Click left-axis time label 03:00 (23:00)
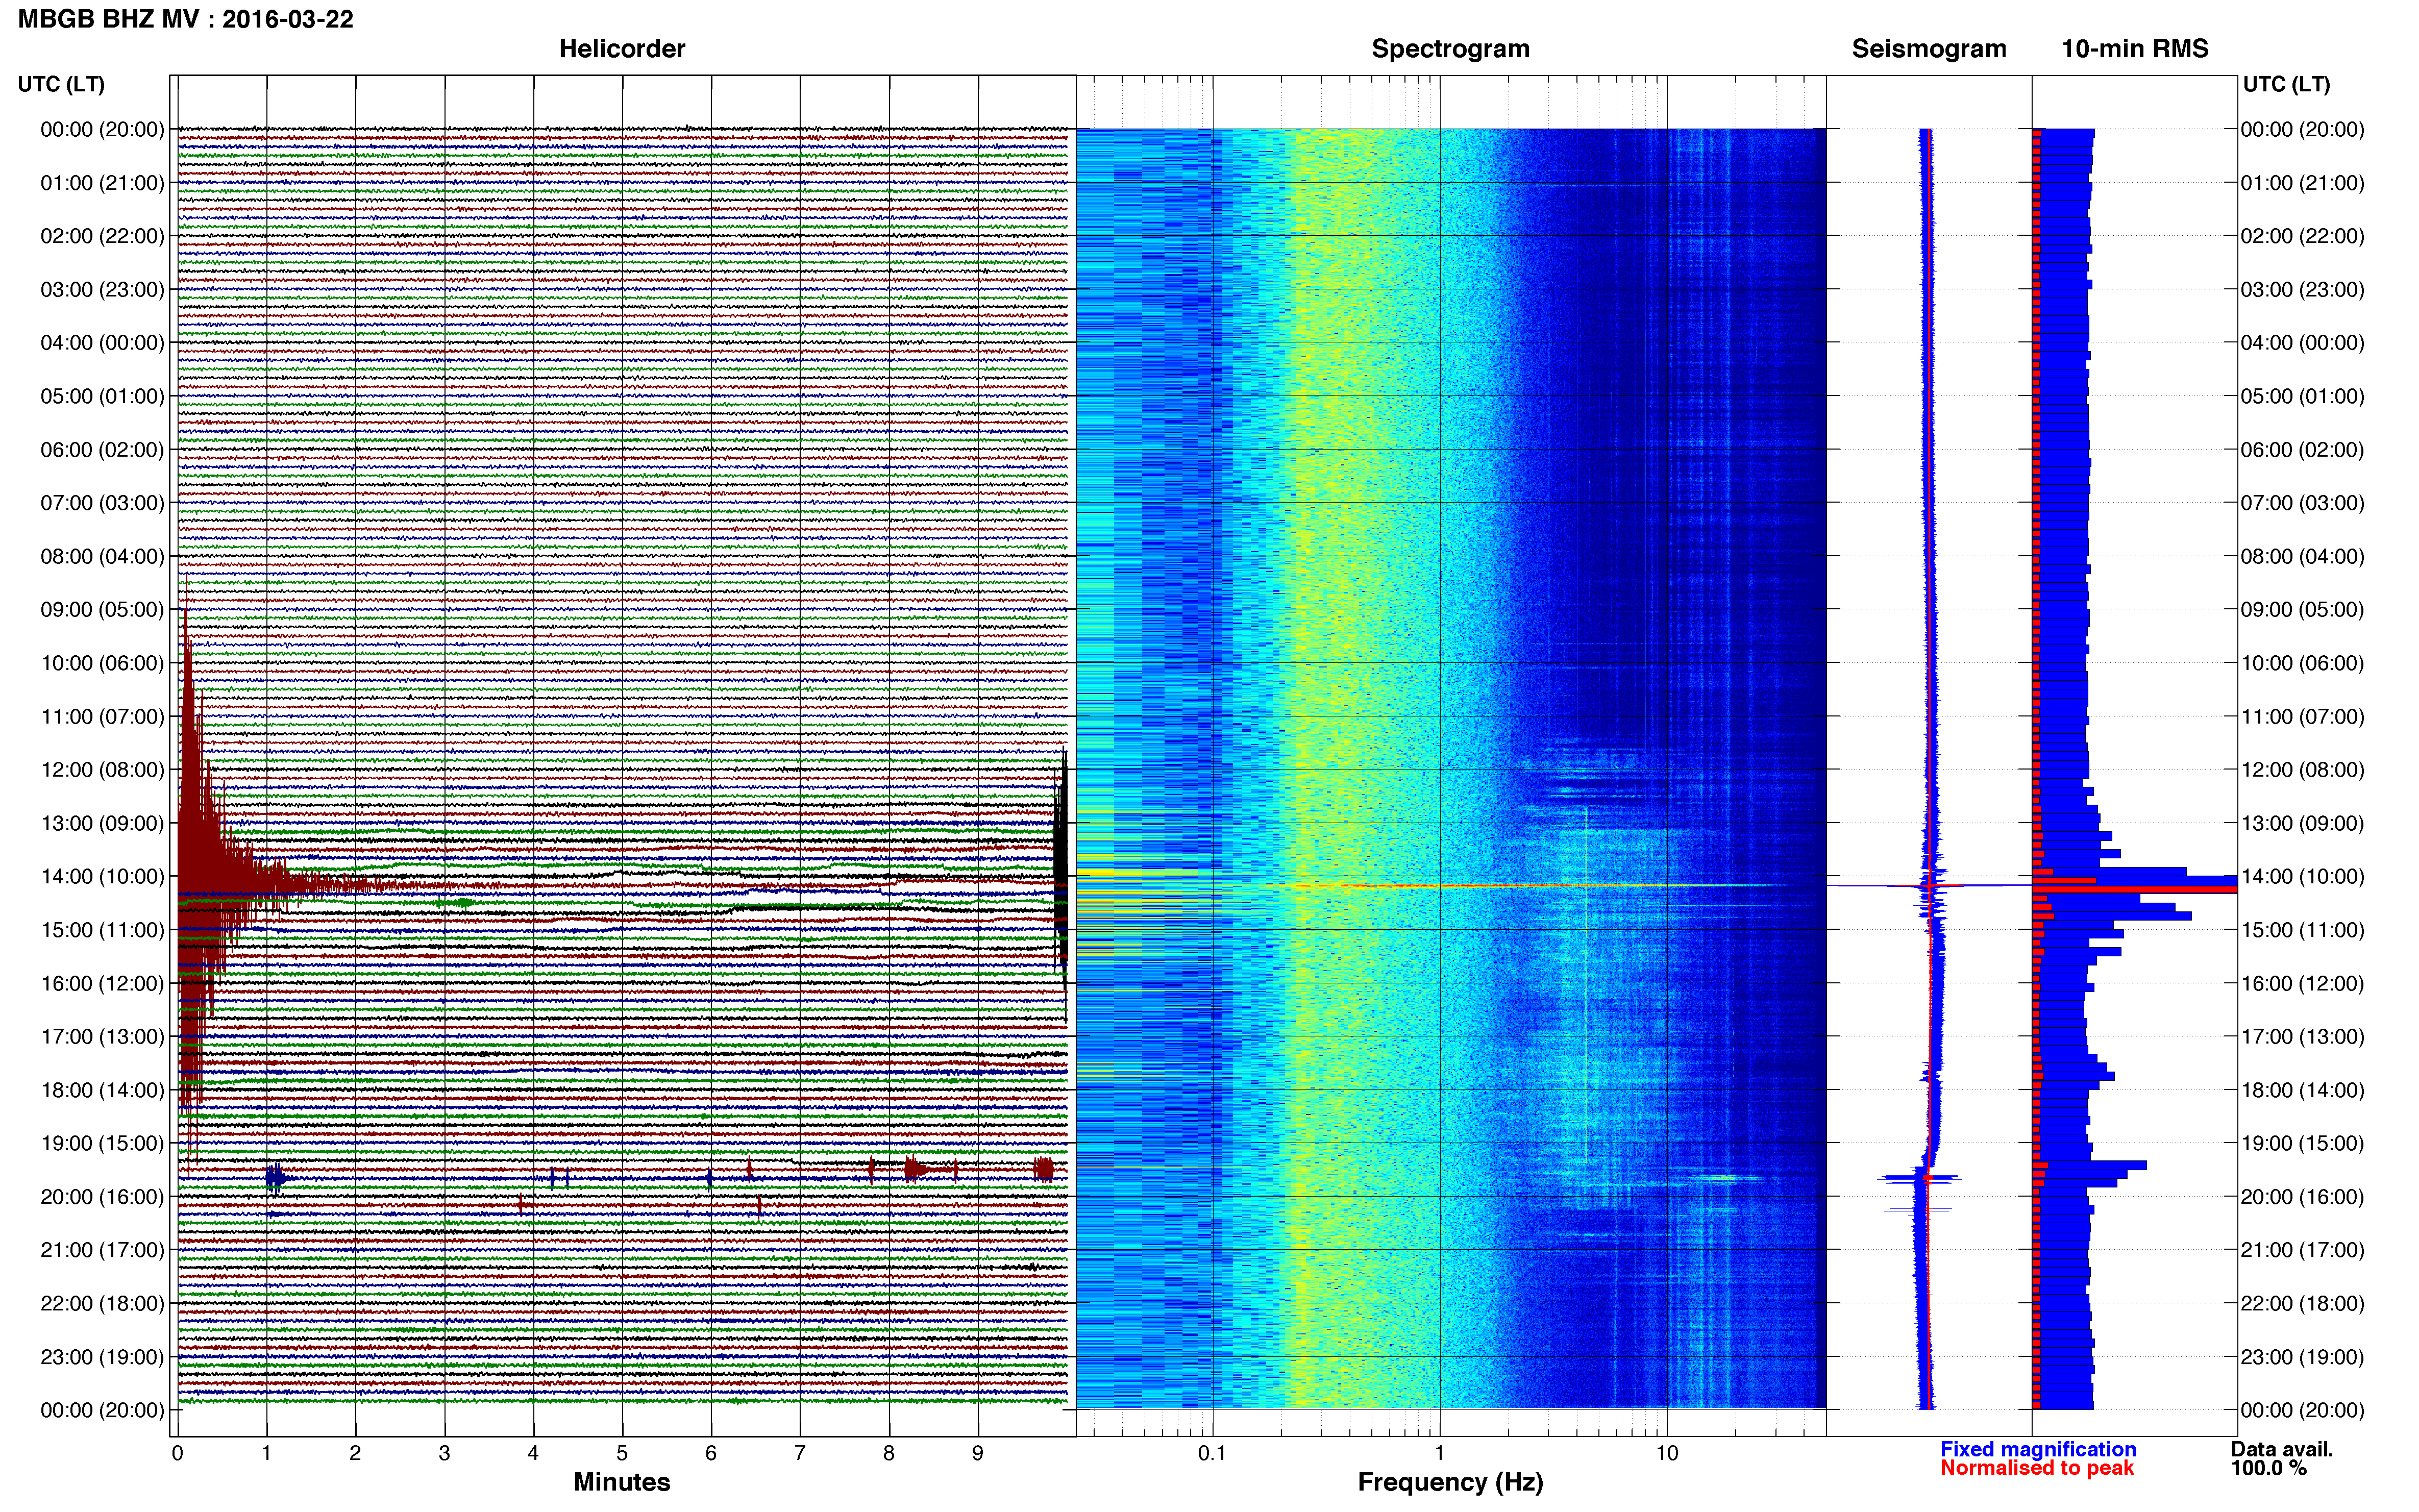Screen dimensions: 2419x1512 (102, 290)
